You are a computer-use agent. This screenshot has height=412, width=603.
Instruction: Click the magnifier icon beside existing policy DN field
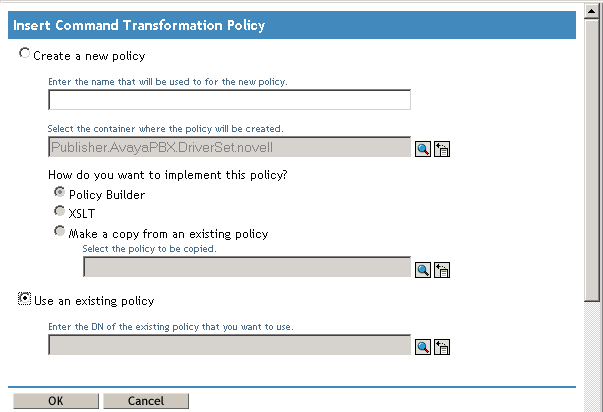click(x=423, y=346)
